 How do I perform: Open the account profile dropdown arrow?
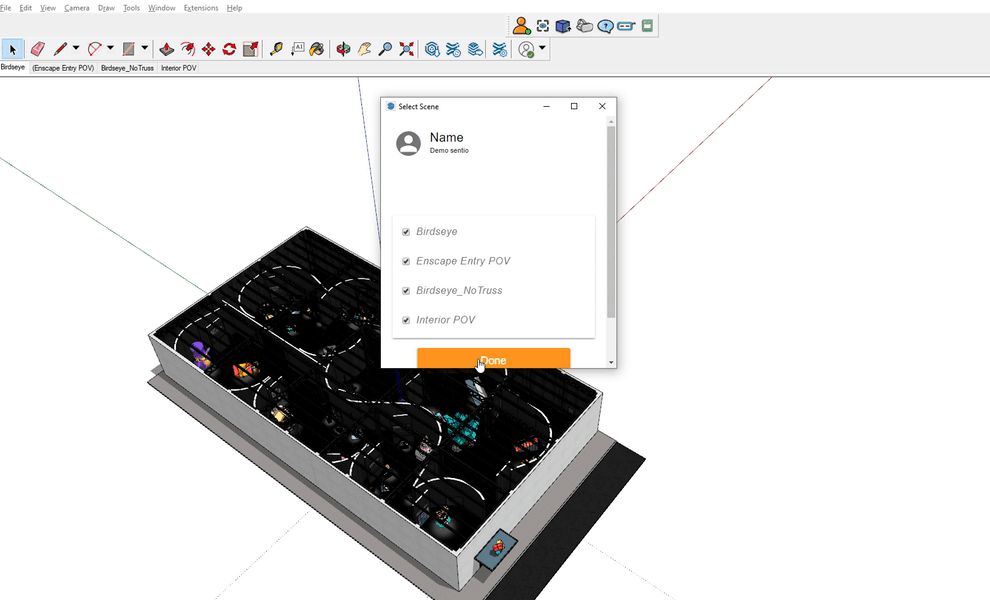coord(542,48)
